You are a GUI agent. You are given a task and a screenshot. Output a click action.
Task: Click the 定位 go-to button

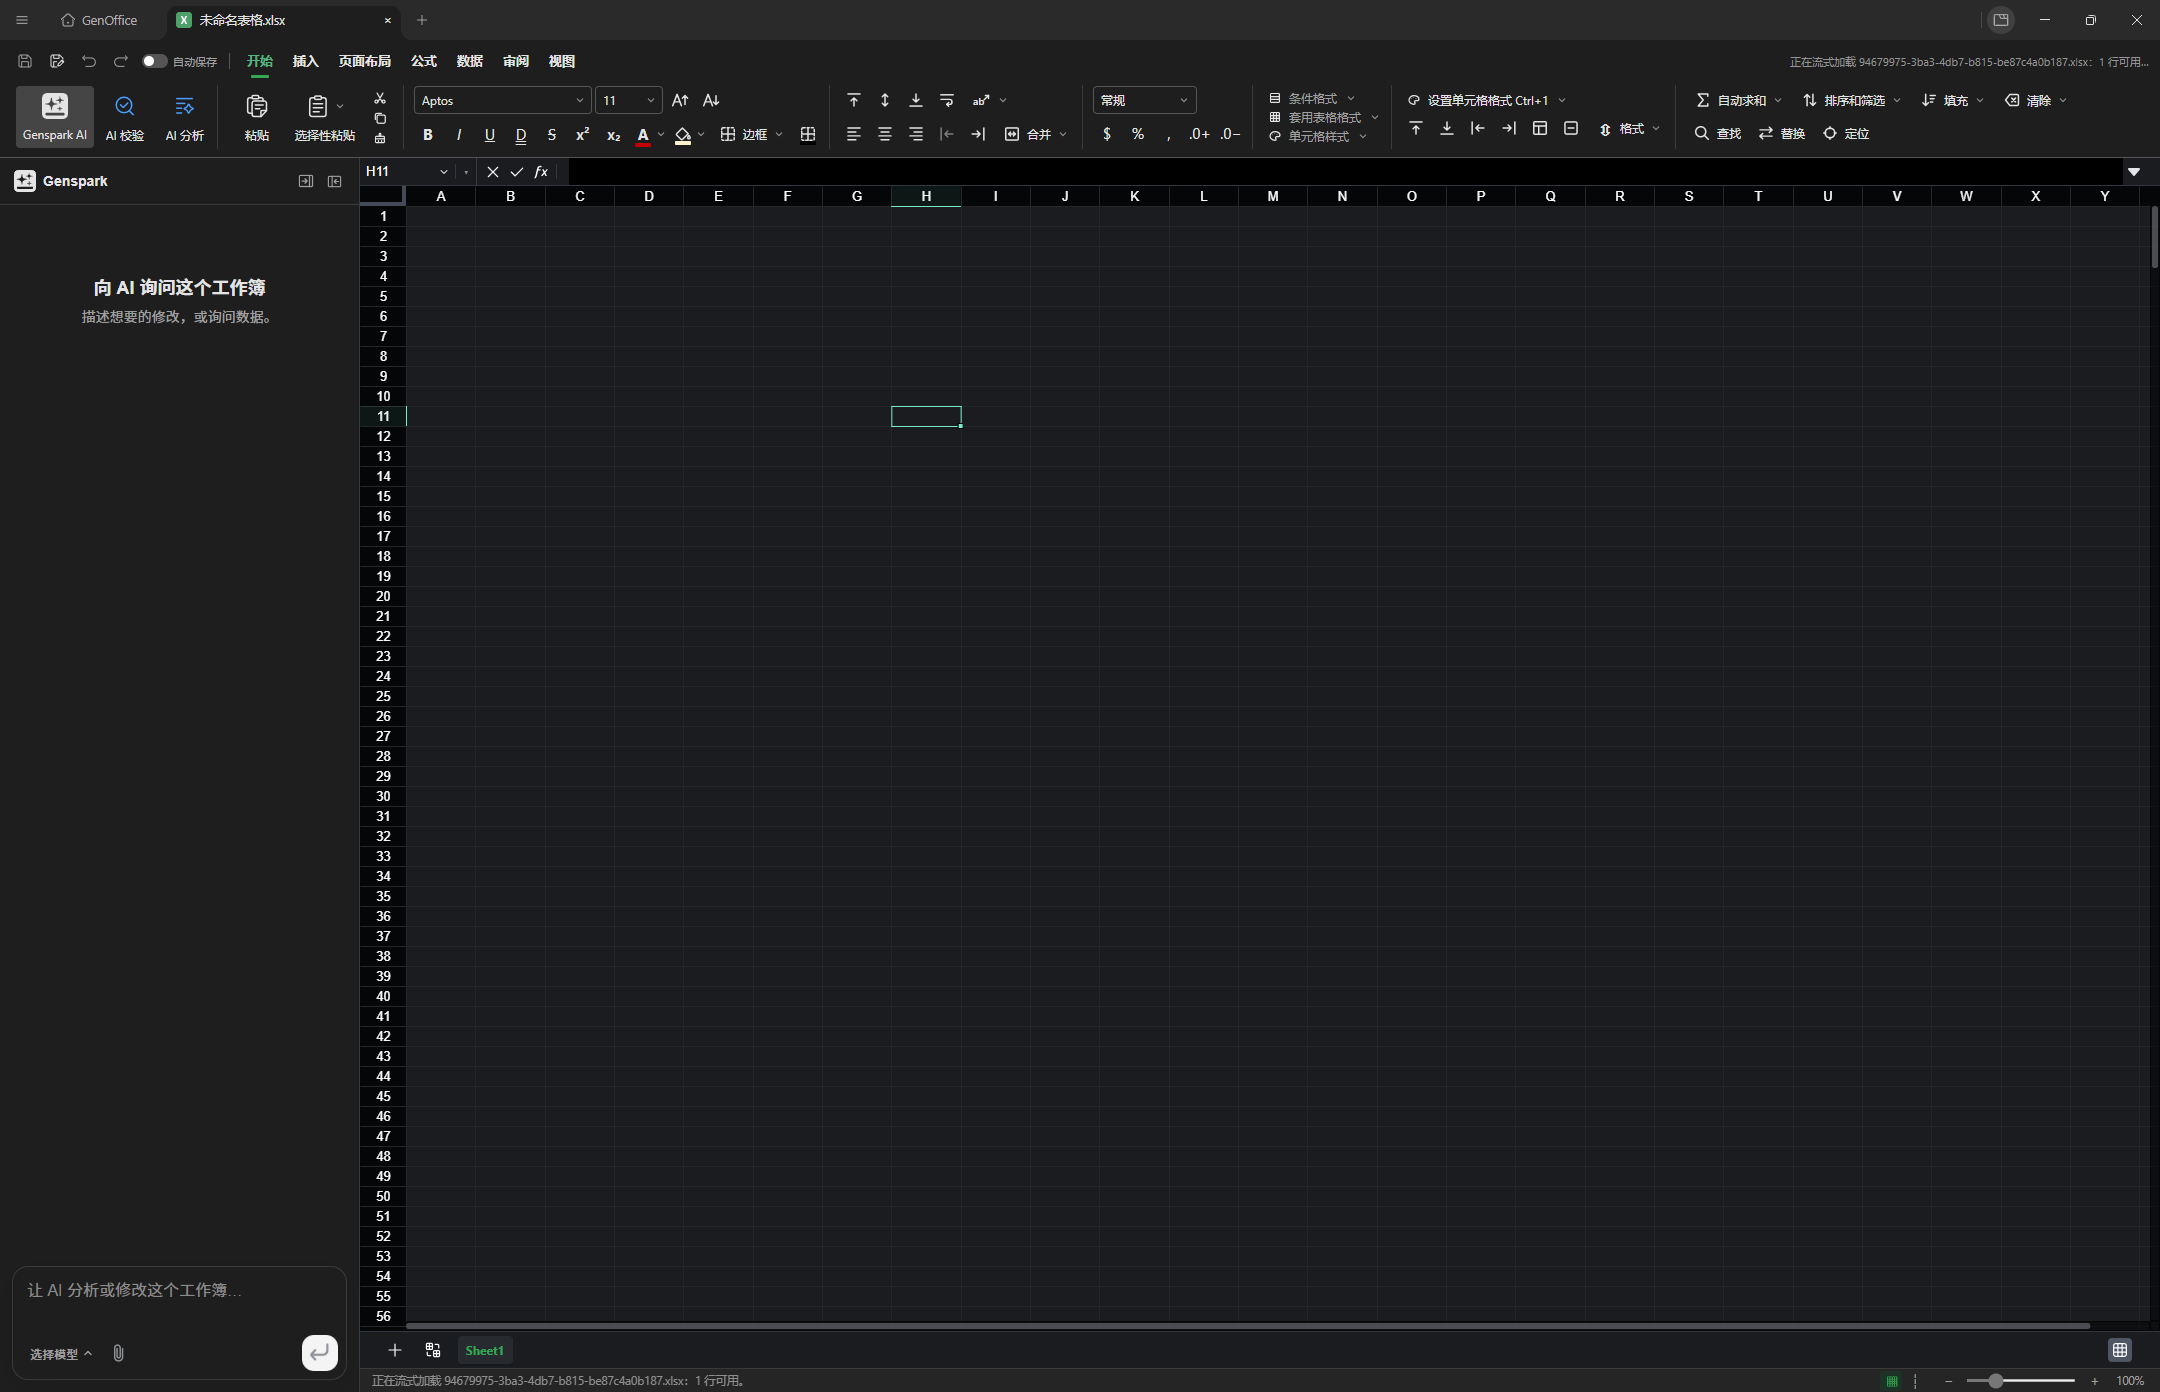1846,133
